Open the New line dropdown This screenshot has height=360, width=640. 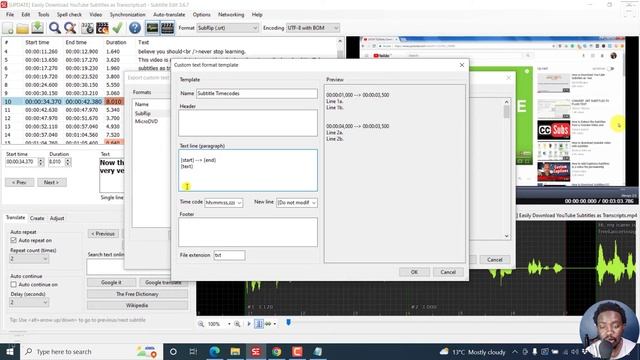click(x=297, y=202)
